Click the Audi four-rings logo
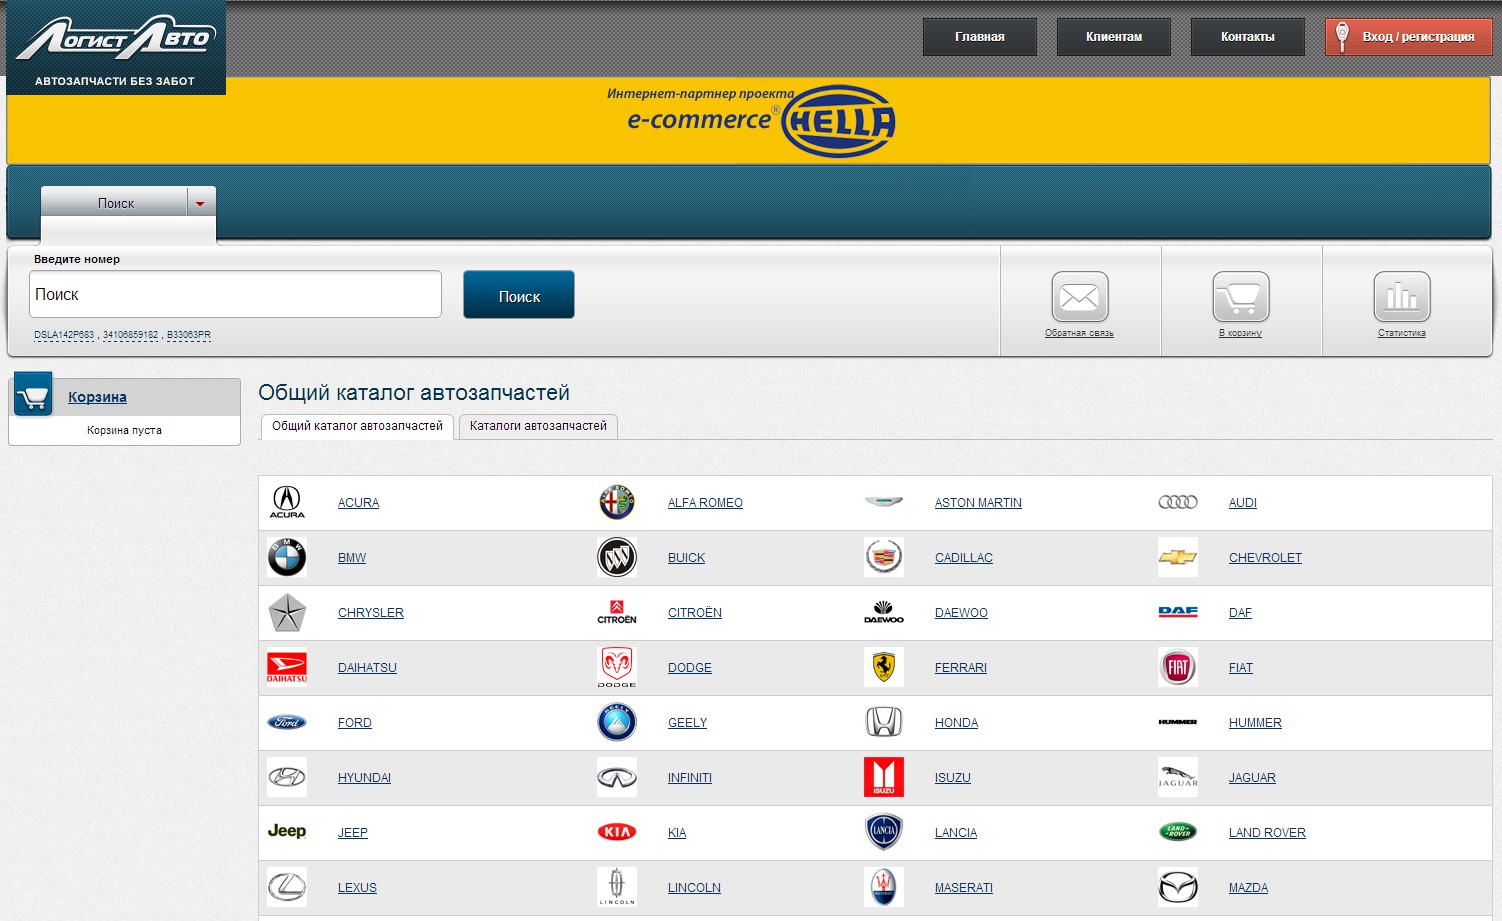This screenshot has width=1502, height=921. point(1178,502)
